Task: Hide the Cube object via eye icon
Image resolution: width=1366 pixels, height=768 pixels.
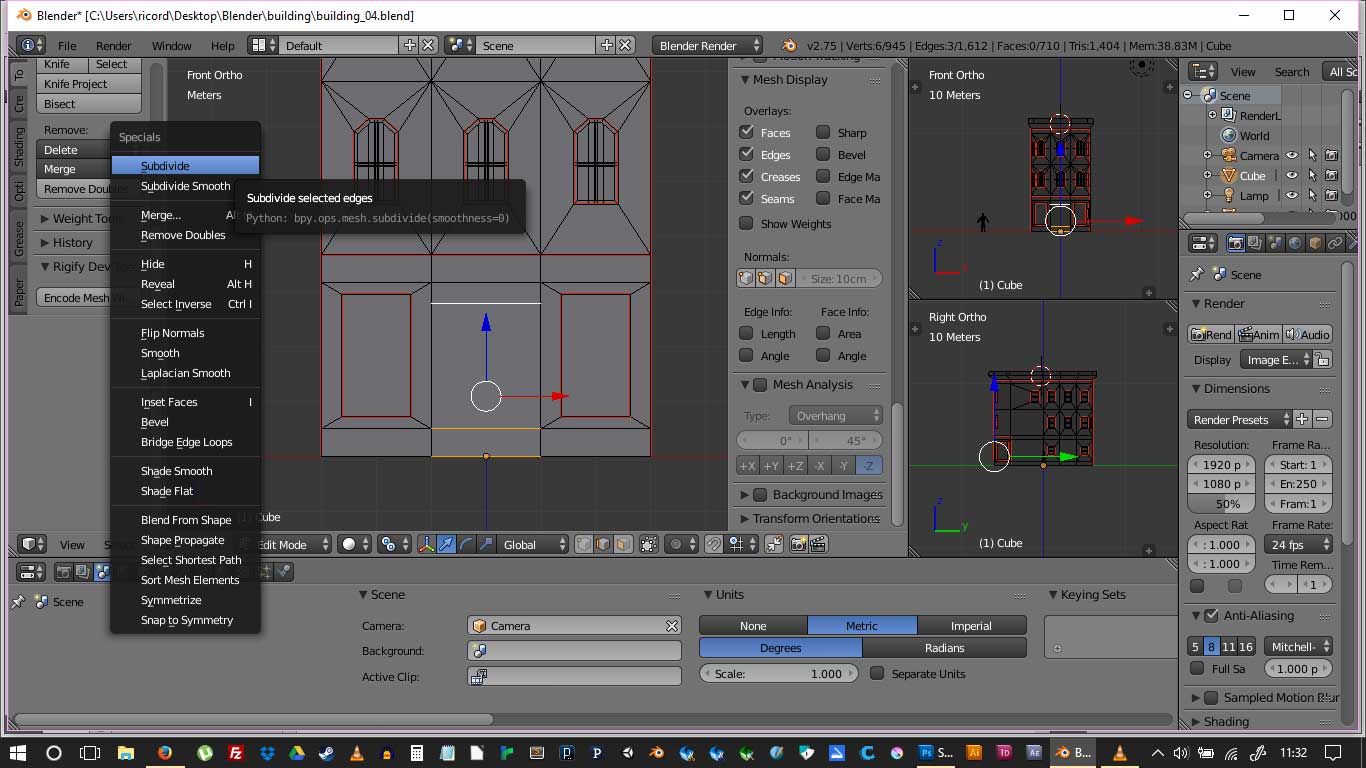Action: tap(1292, 176)
